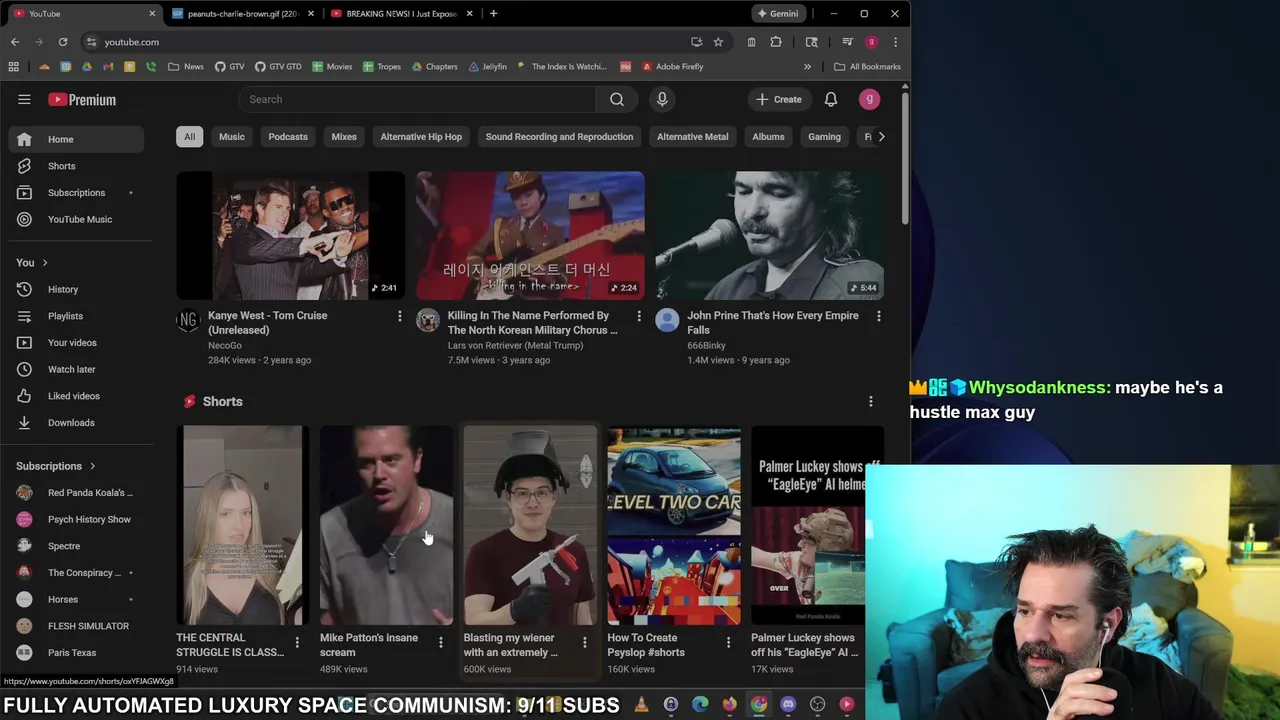
Task: Open Playlists in sidebar
Action: 76,316
